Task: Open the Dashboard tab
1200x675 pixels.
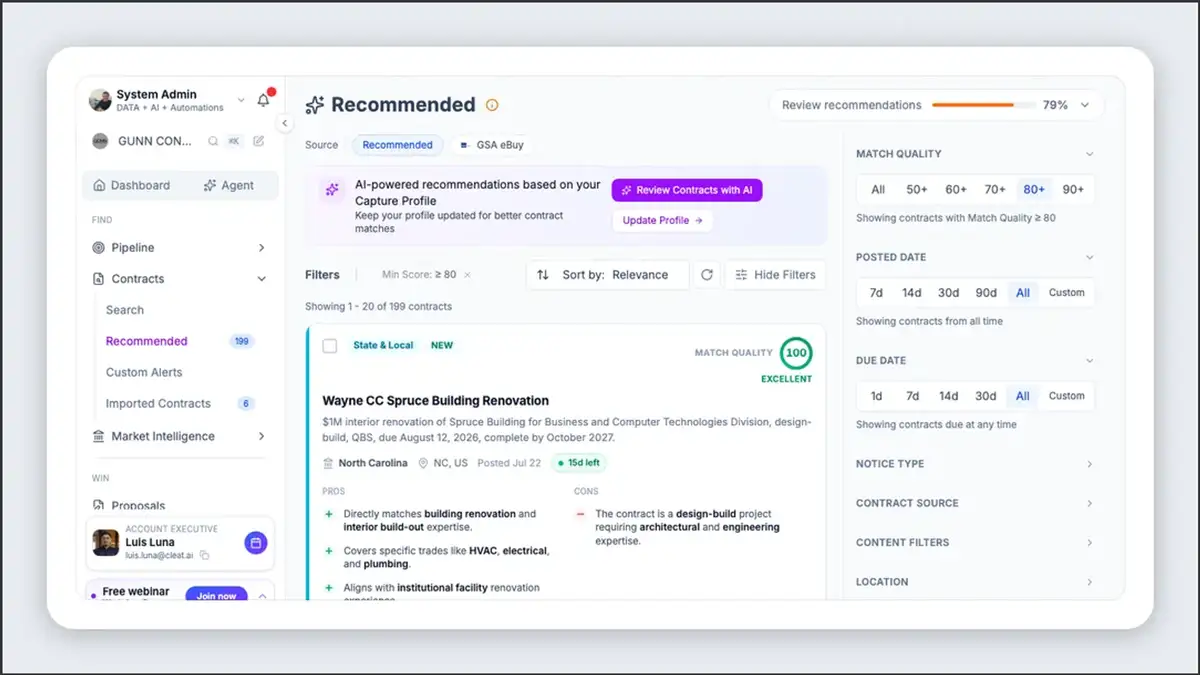Action: 132,185
